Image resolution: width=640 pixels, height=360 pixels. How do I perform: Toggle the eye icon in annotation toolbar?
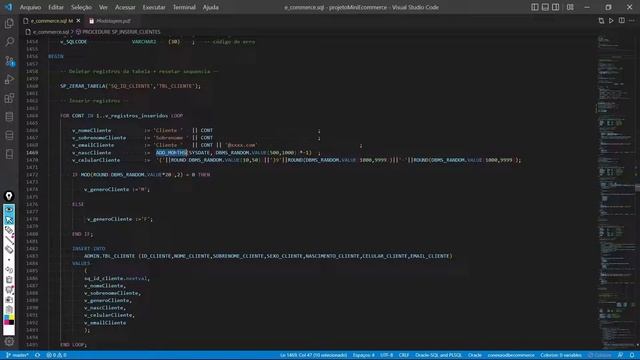(9, 209)
